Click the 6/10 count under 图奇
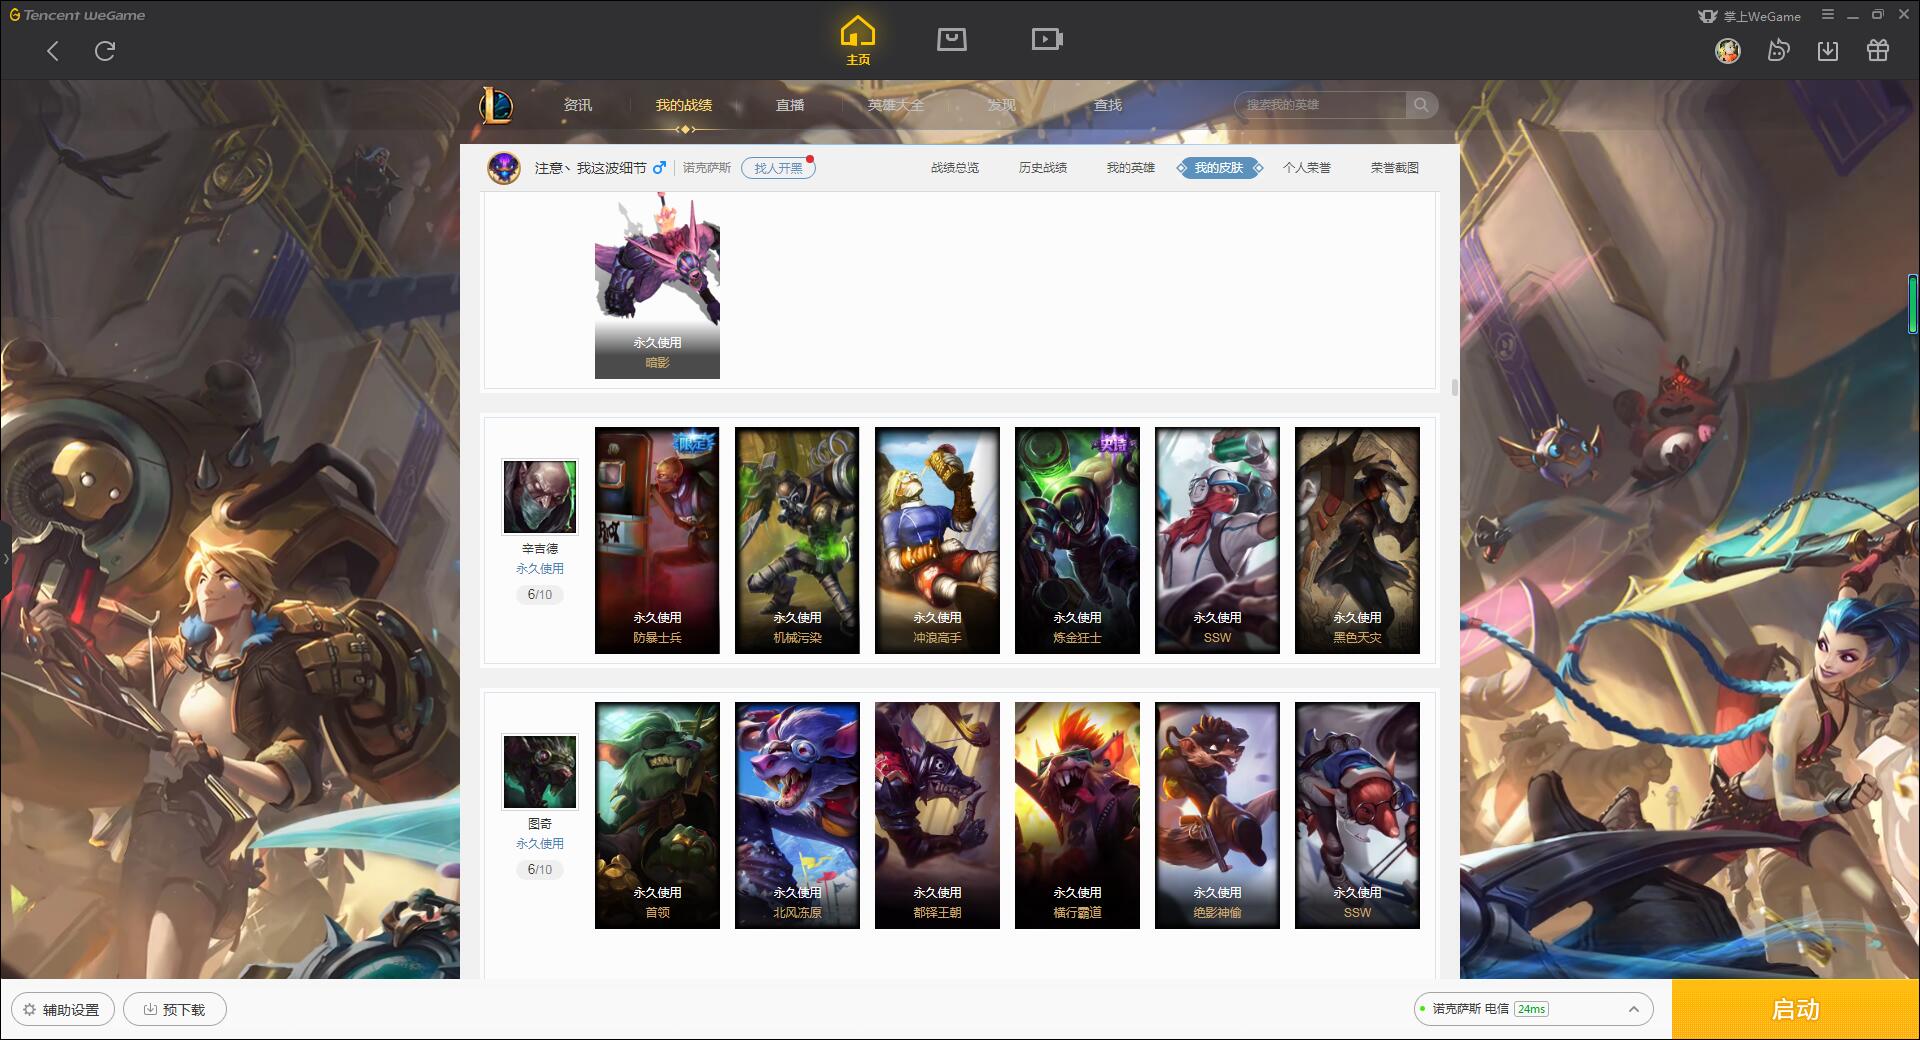 pyautogui.click(x=540, y=869)
